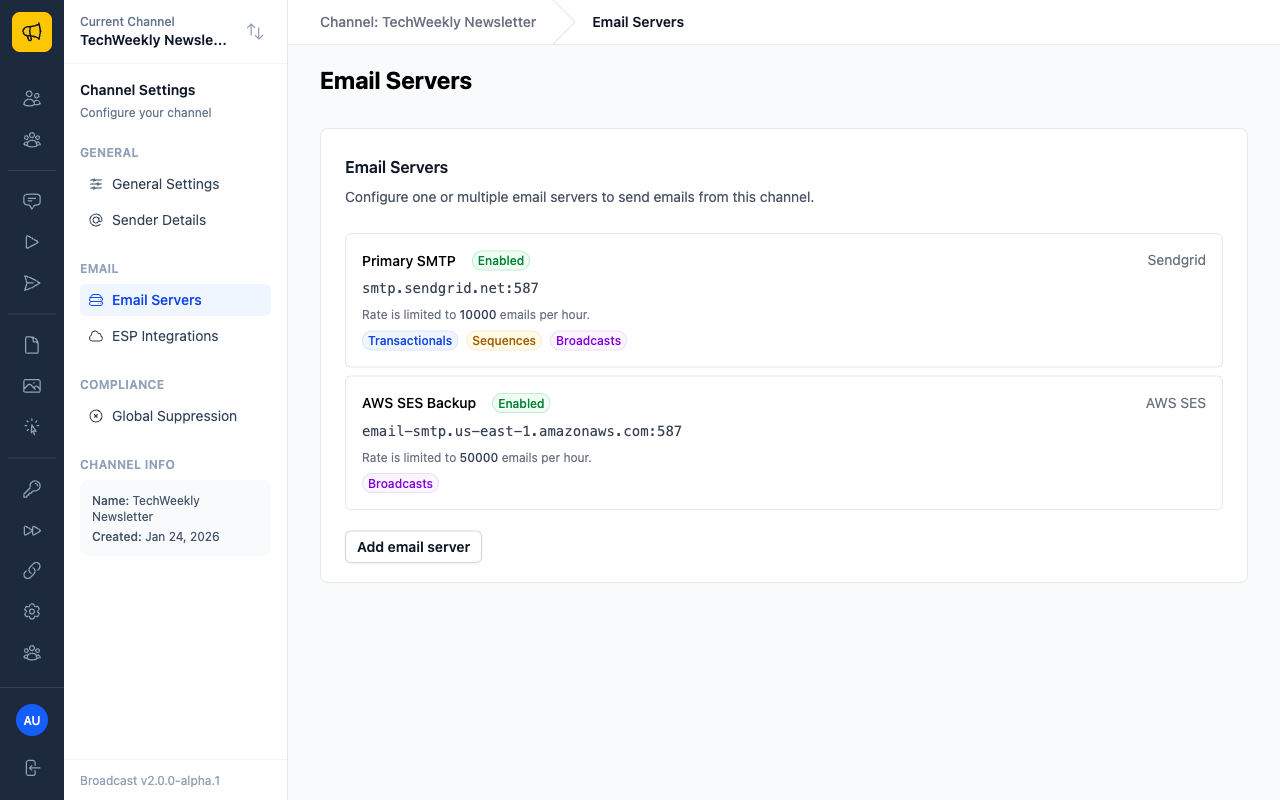Open the speech bubble transactional icon
Screen dimensions: 1280x800
click(x=32, y=201)
